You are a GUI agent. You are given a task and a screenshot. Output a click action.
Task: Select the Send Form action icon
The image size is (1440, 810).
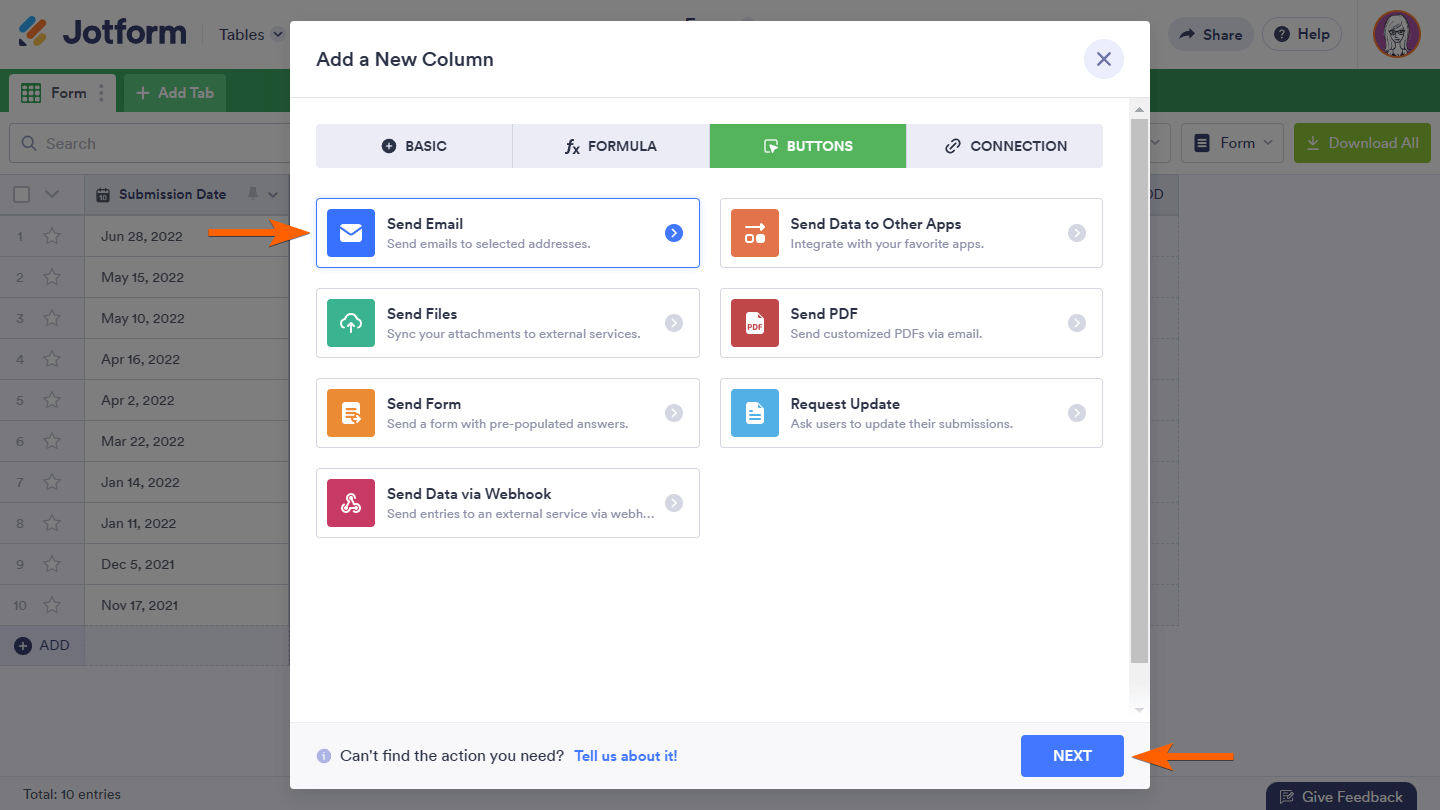350,412
